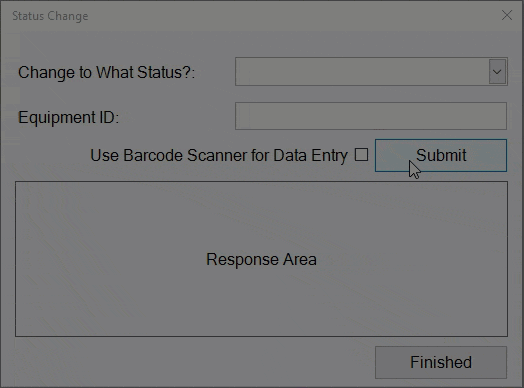Image resolution: width=524 pixels, height=388 pixels.
Task: Click inside the Change to What Status combo box
Action: (371, 72)
